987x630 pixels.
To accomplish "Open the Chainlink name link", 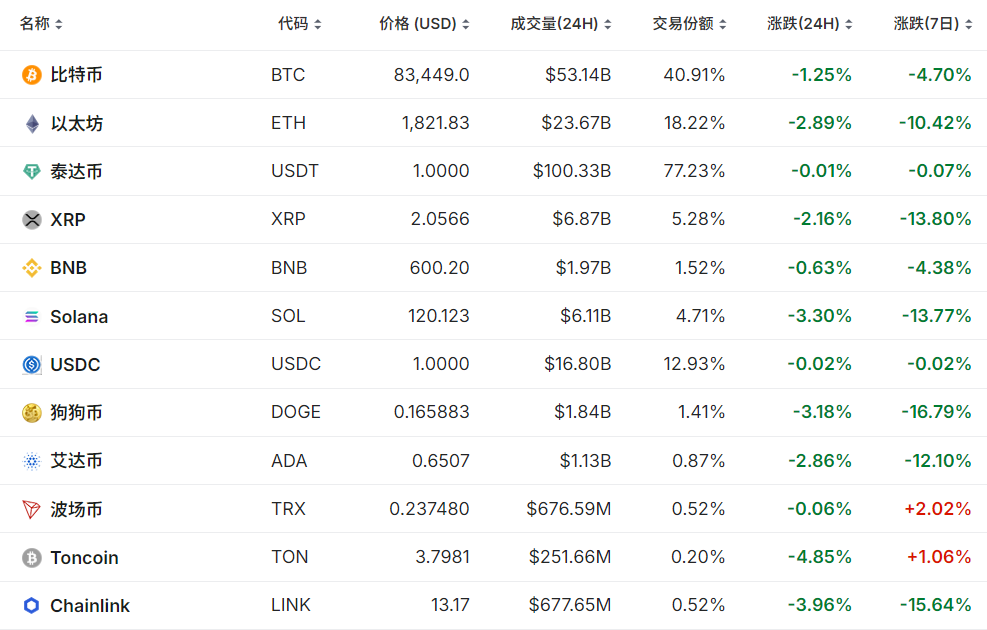I will pos(90,605).
